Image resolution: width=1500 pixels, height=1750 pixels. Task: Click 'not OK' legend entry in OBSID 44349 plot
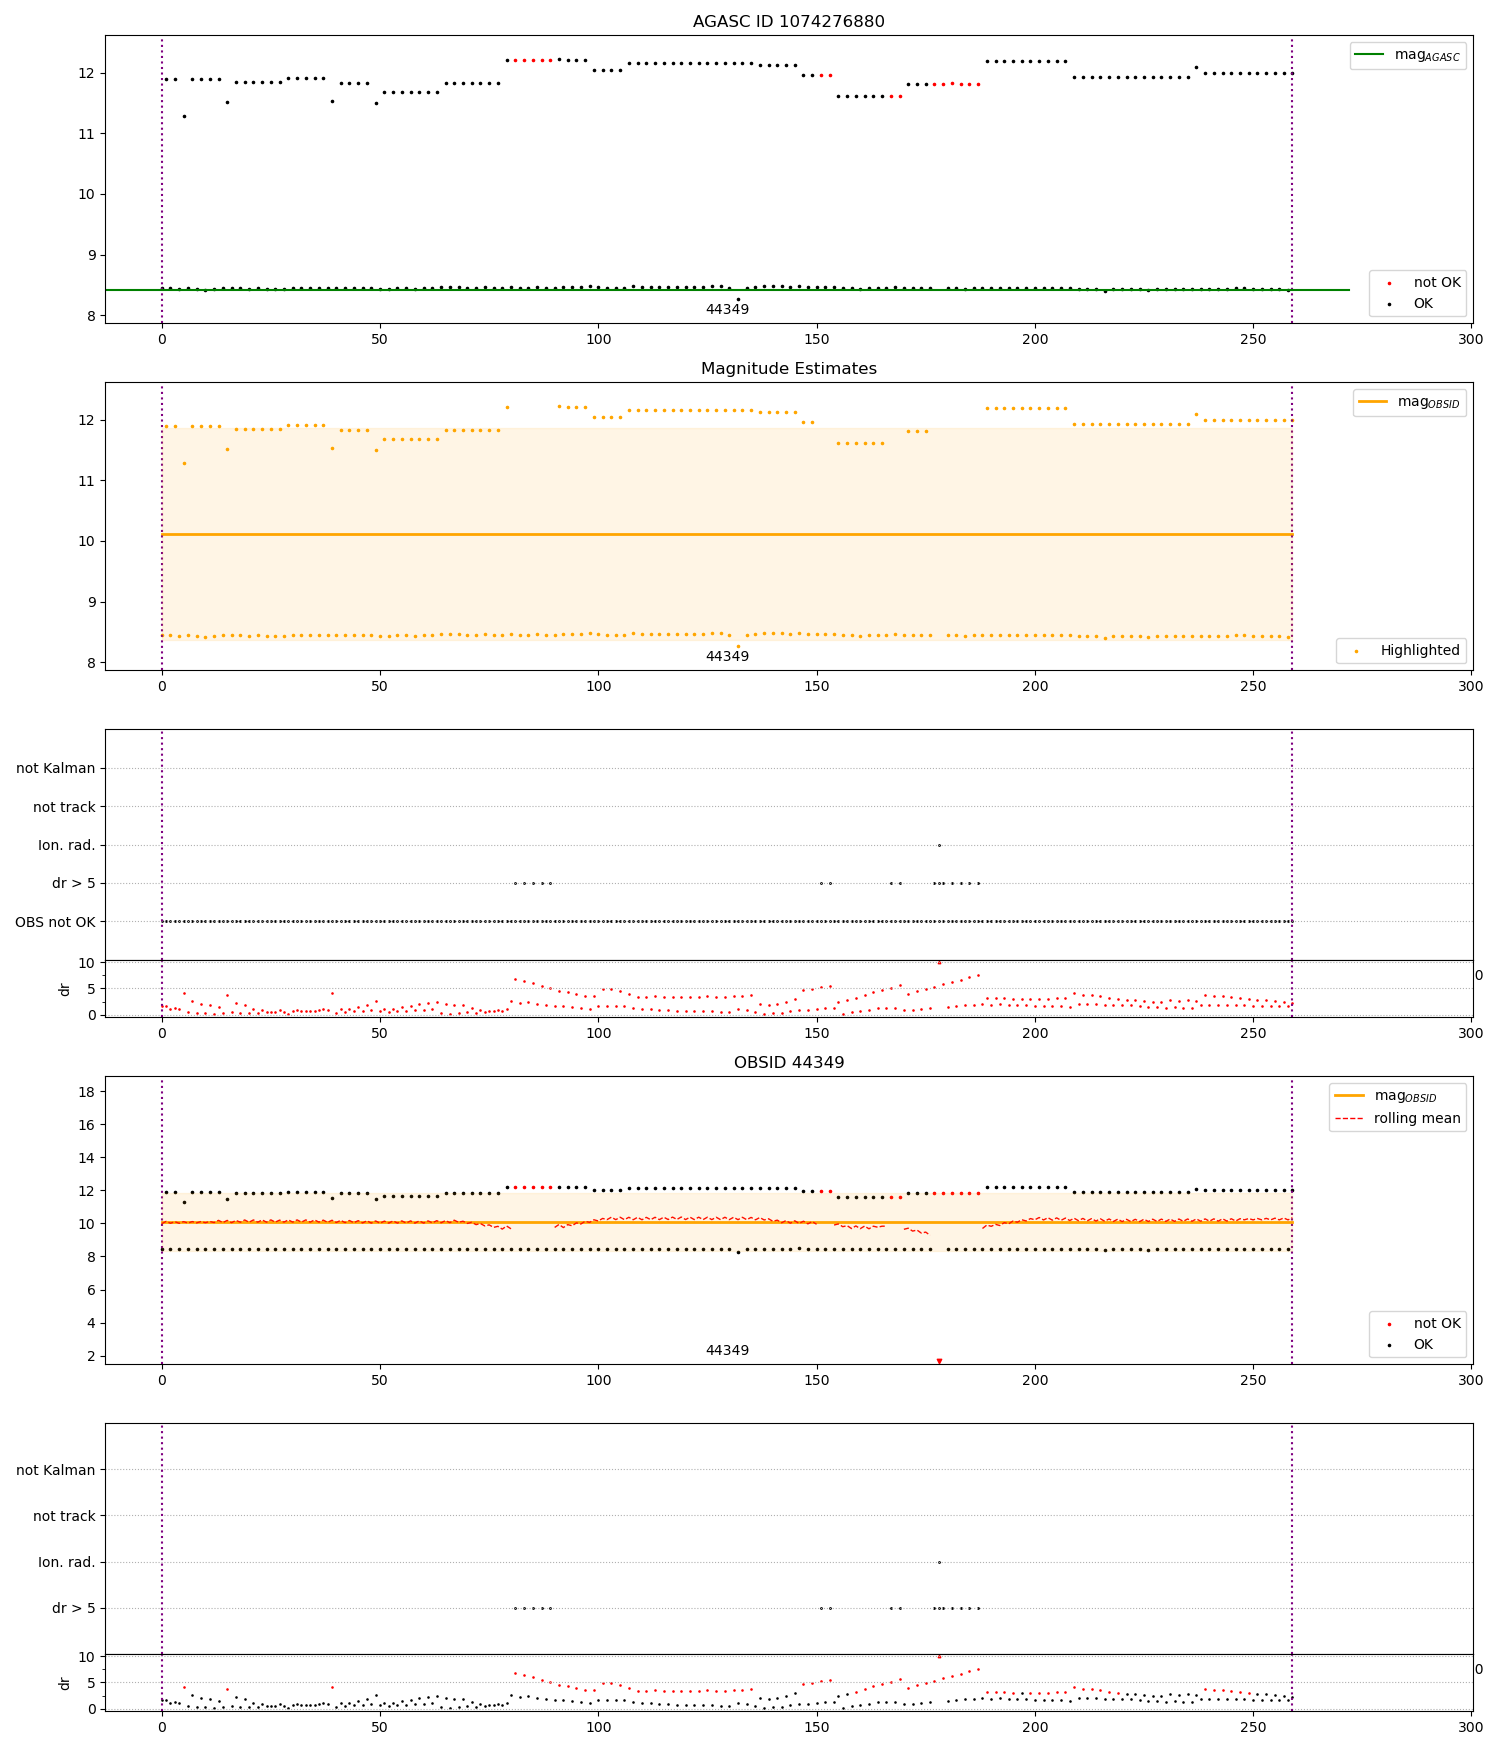[1418, 1324]
